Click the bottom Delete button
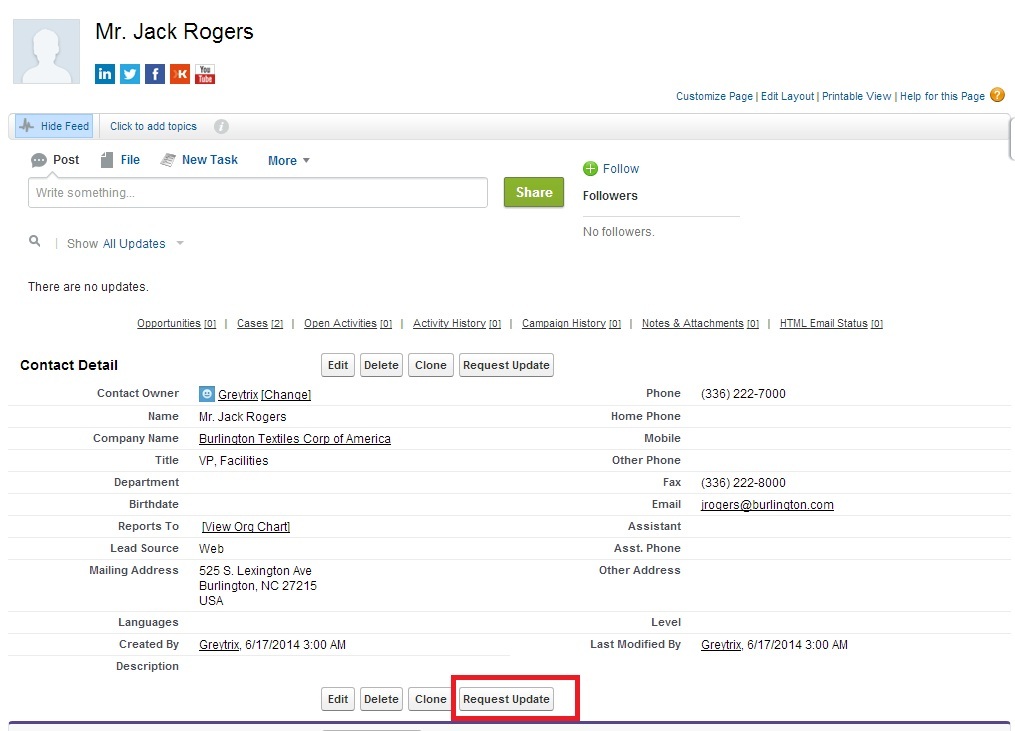The width and height of the screenshot is (1015, 731). (381, 699)
